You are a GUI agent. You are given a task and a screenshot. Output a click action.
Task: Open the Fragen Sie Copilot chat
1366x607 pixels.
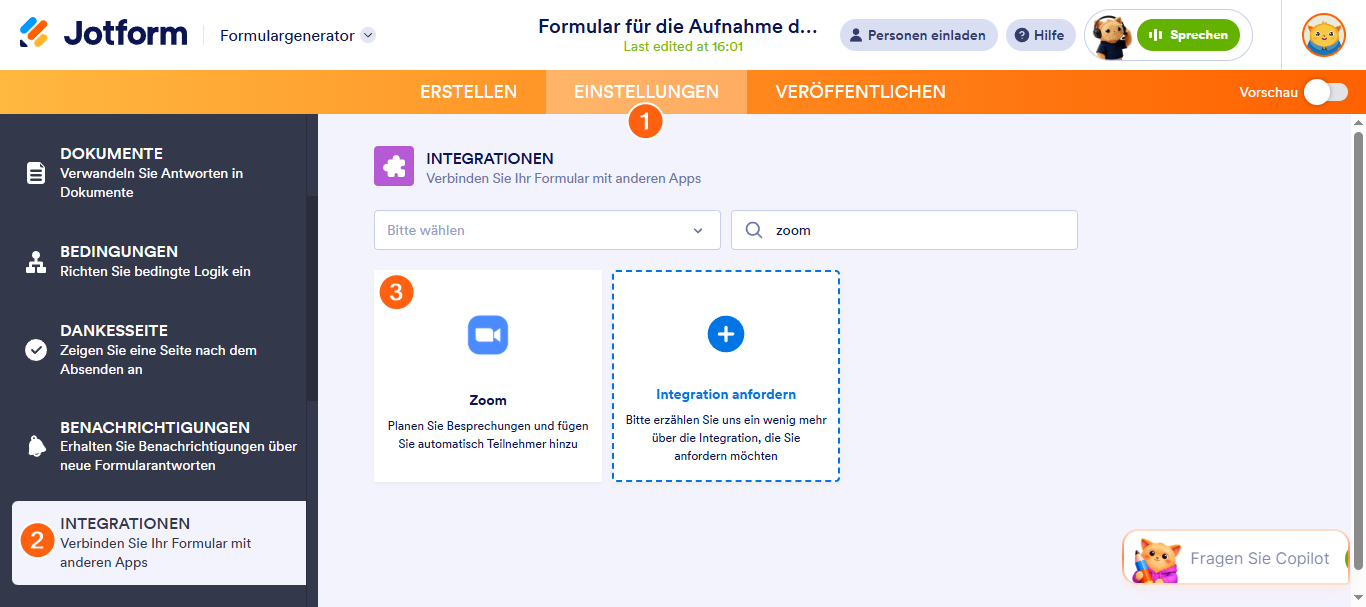1236,558
